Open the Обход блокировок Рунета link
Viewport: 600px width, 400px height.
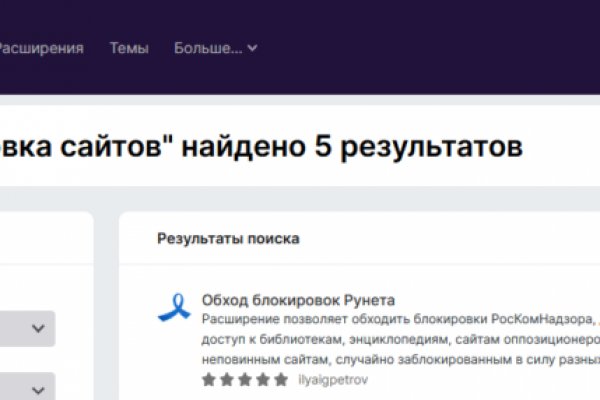(298, 300)
